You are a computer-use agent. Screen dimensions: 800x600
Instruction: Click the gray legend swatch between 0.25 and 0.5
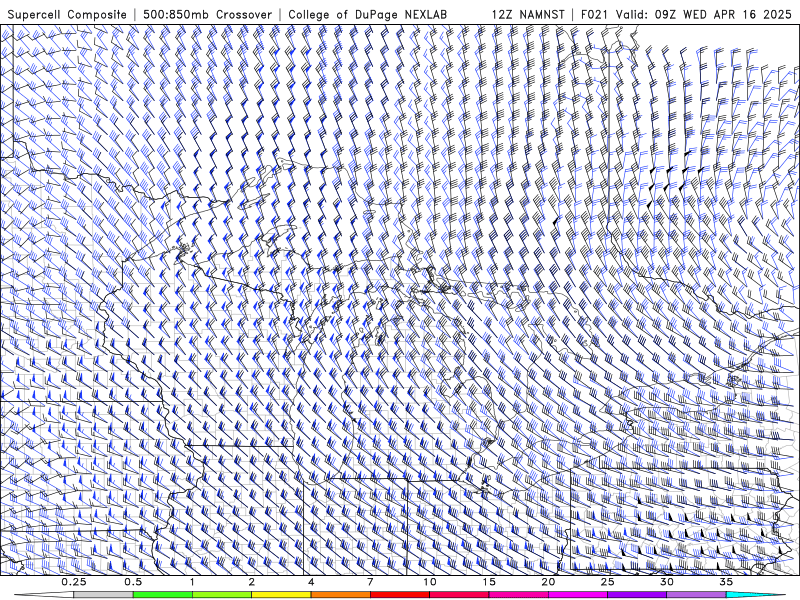tap(104, 595)
